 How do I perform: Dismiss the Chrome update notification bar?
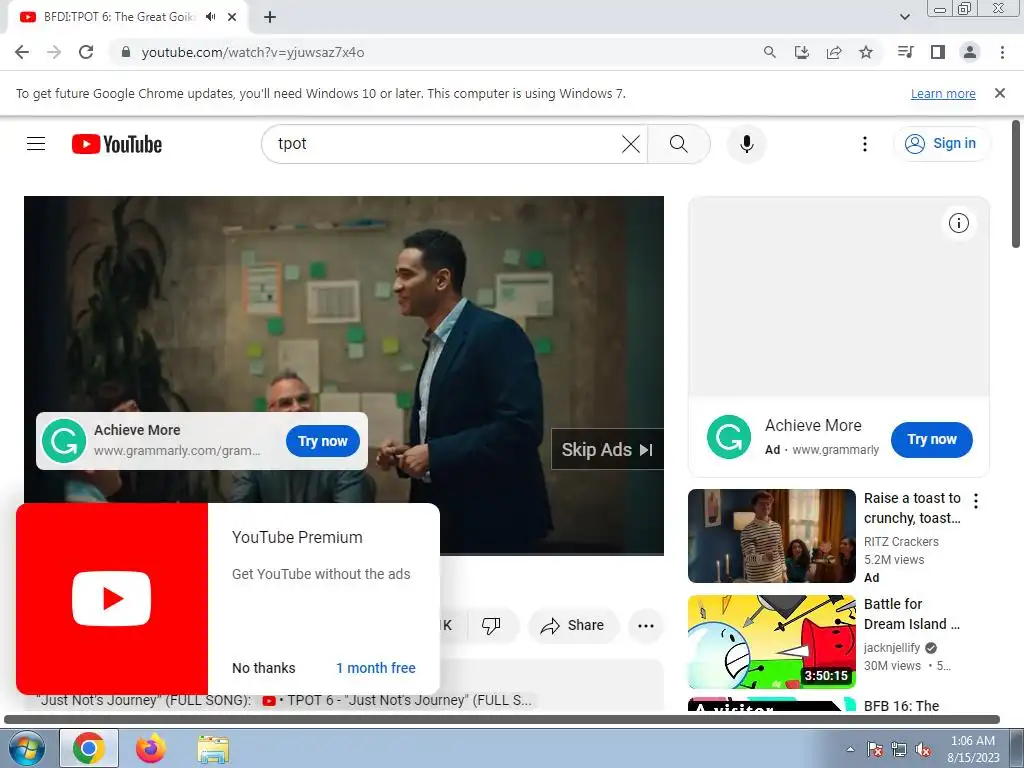(x=1000, y=93)
